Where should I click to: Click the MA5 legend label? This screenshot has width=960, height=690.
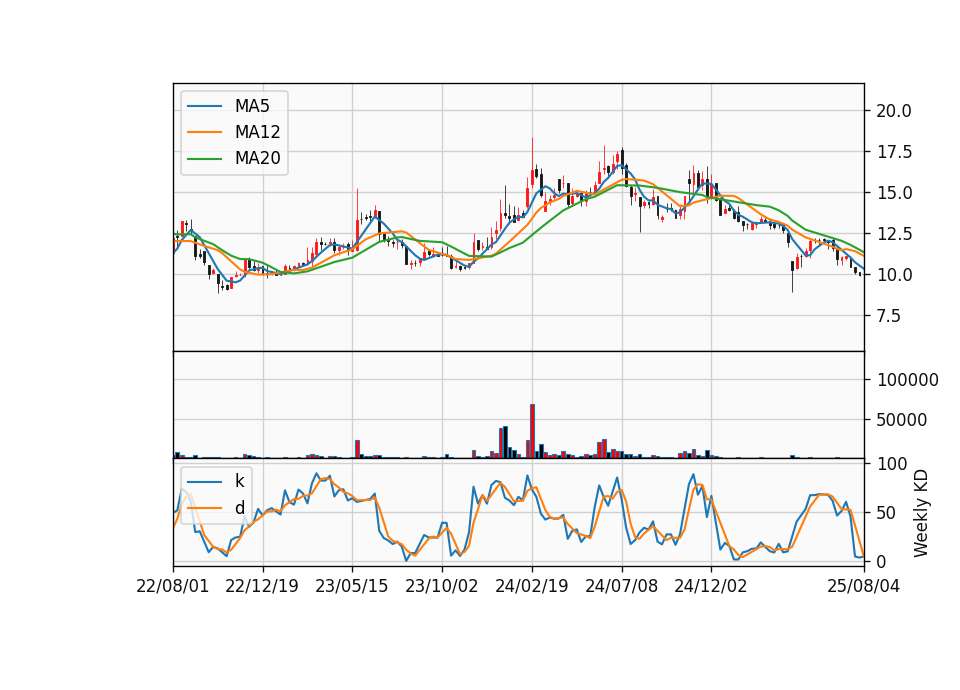252,106
